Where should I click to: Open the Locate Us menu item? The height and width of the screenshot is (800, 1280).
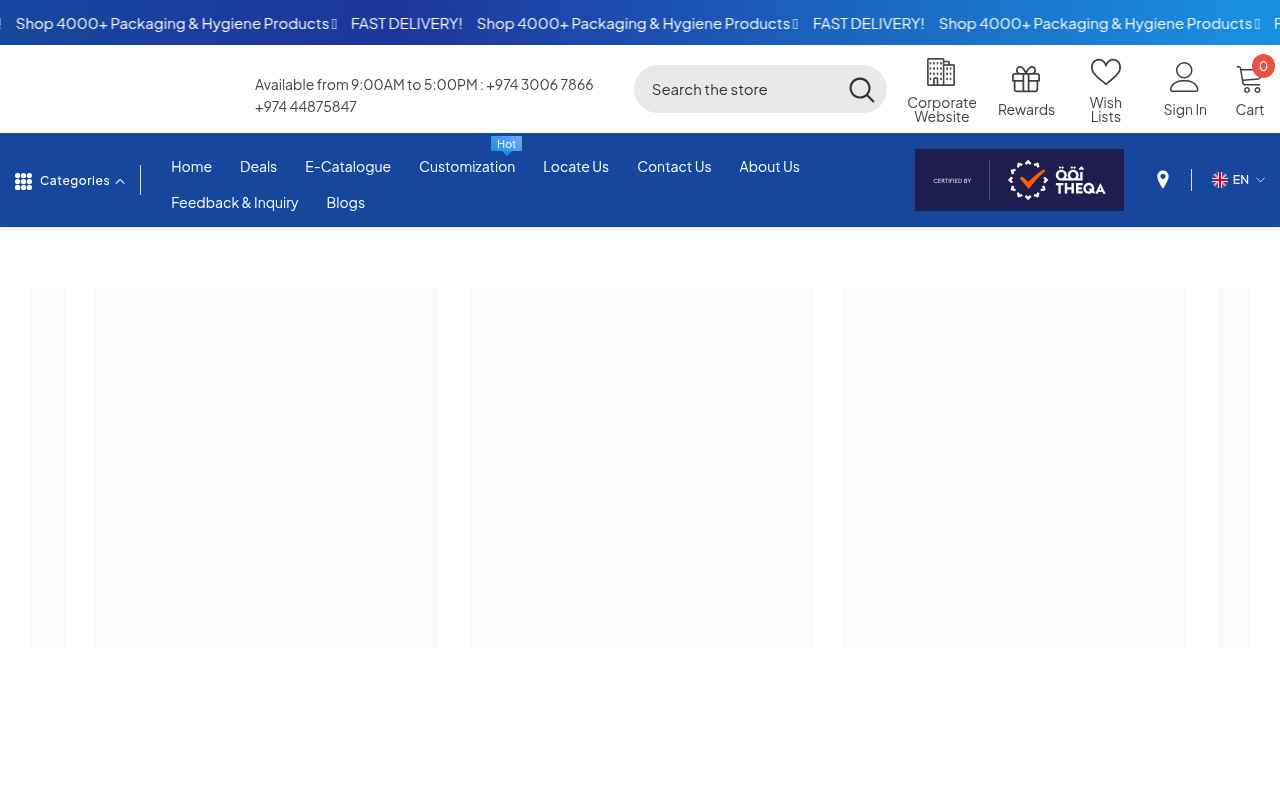(576, 166)
